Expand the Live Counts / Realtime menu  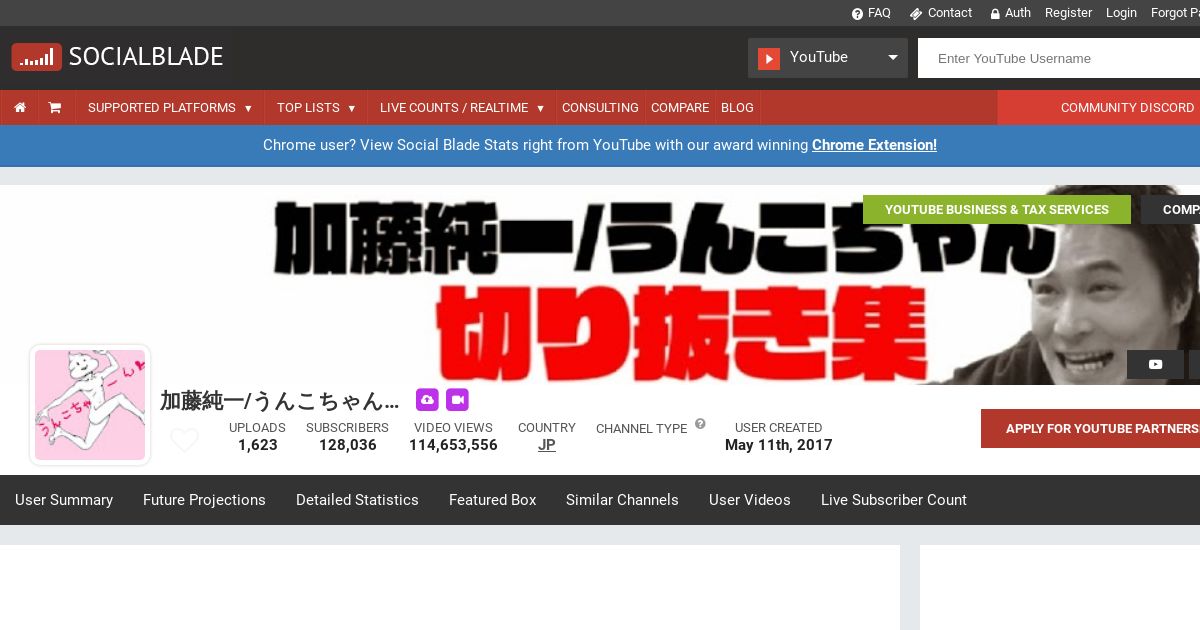point(462,107)
